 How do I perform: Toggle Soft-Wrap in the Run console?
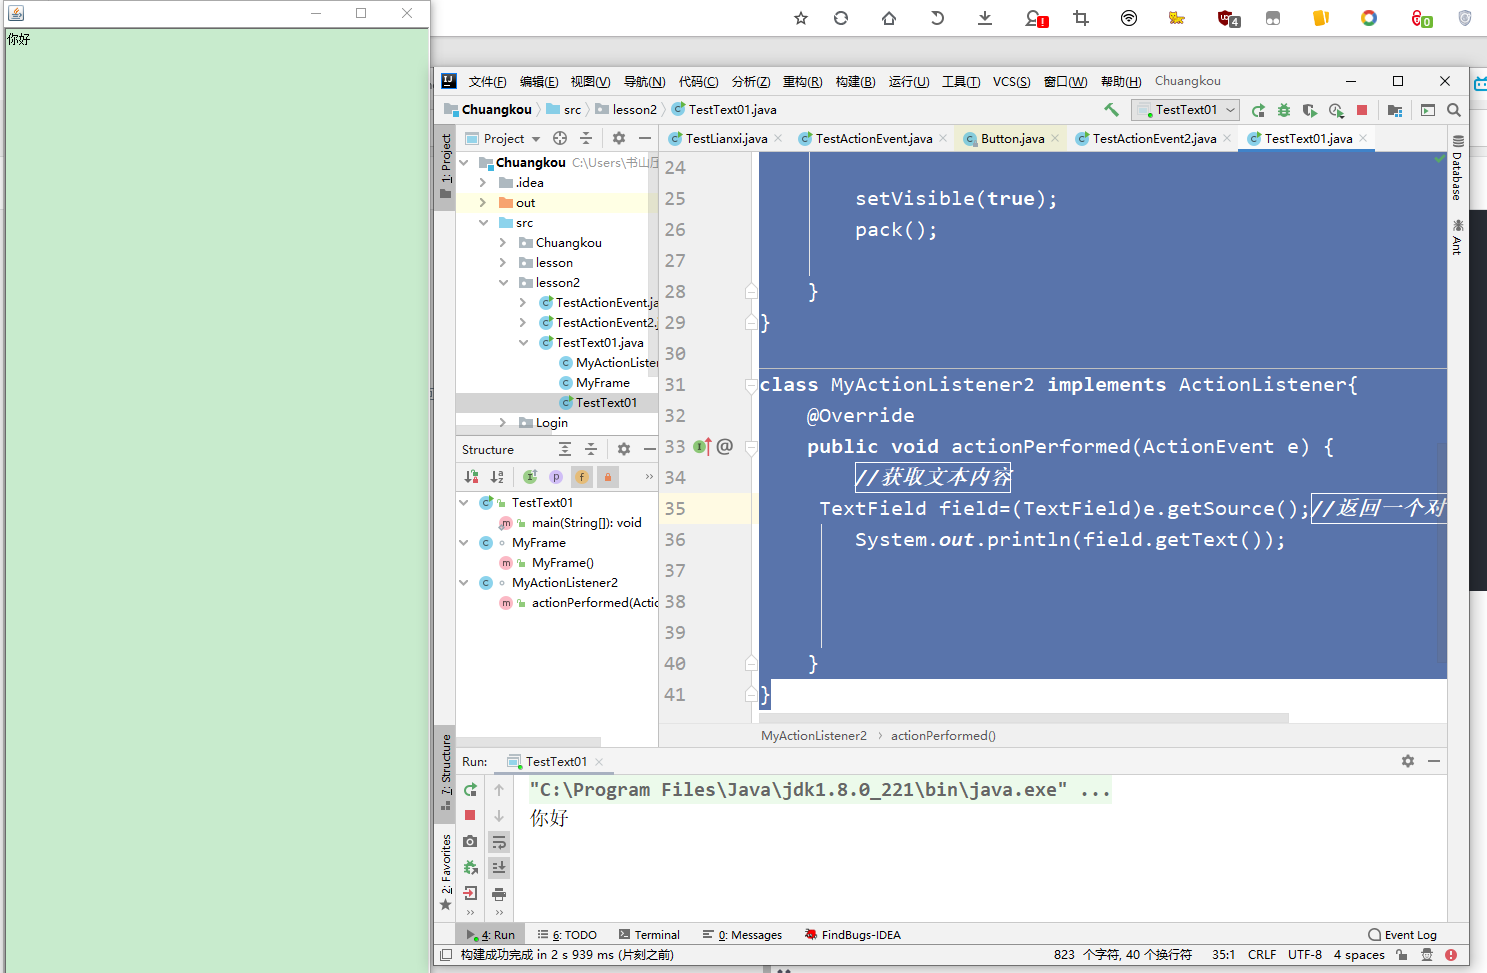coord(499,841)
